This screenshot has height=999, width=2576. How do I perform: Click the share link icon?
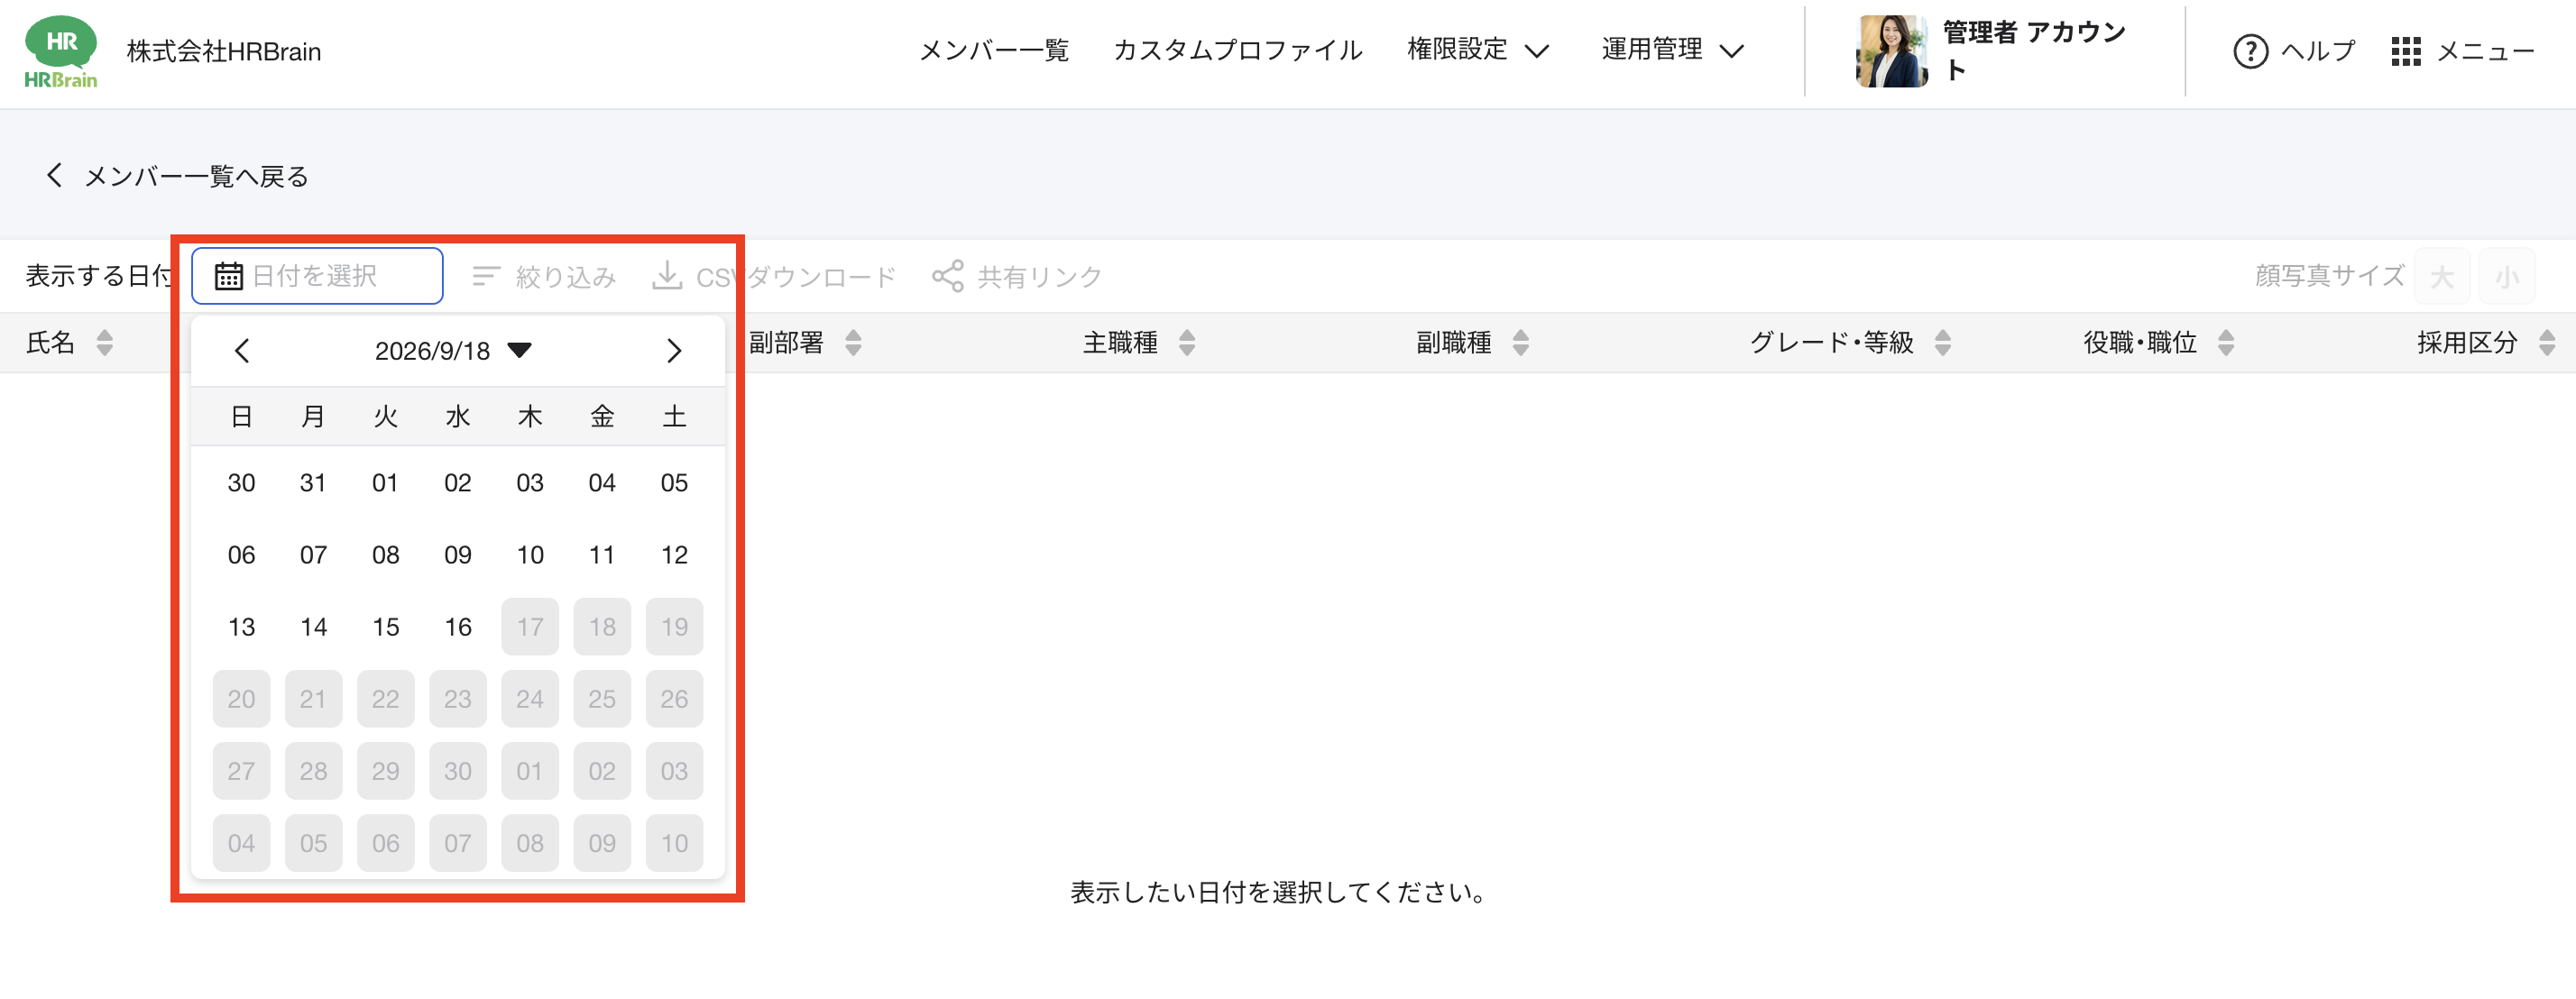point(947,276)
